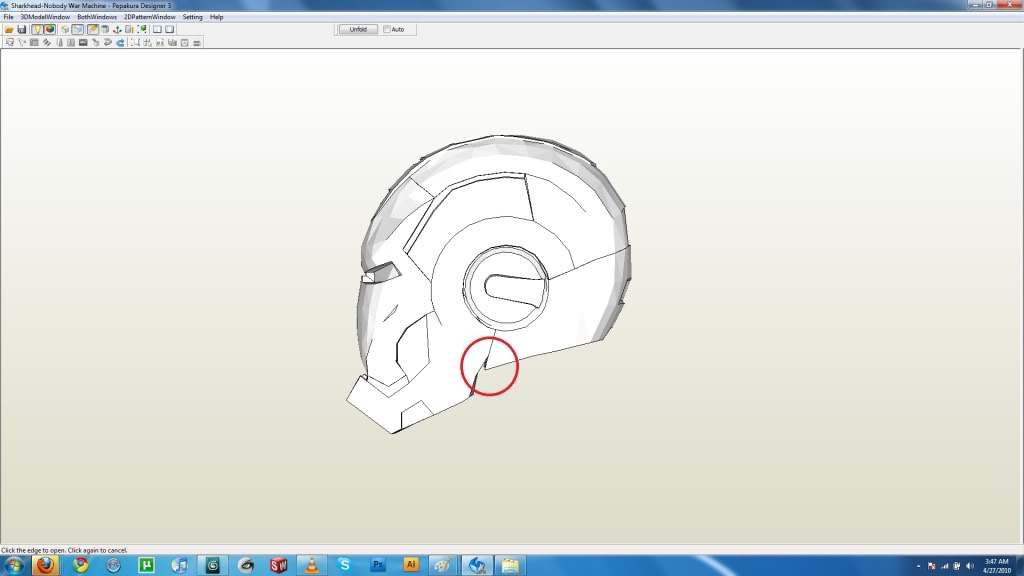Click the first window layout rectangle icon
The width and height of the screenshot is (1024, 576).
(157, 29)
